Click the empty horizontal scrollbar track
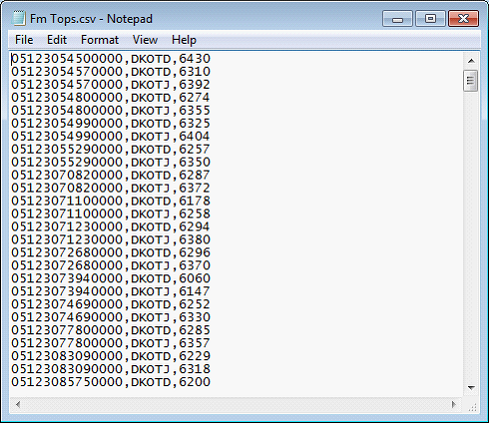 (x=235, y=404)
